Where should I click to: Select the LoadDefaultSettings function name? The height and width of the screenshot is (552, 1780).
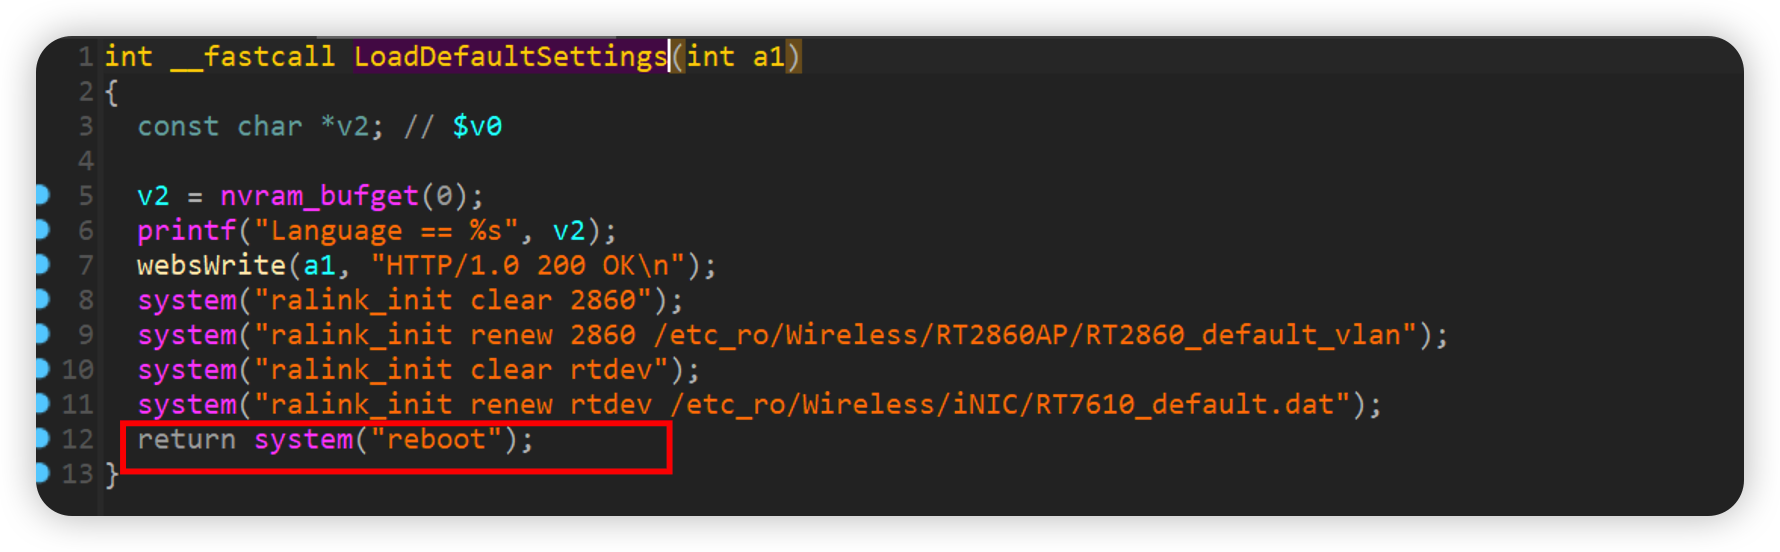(510, 56)
